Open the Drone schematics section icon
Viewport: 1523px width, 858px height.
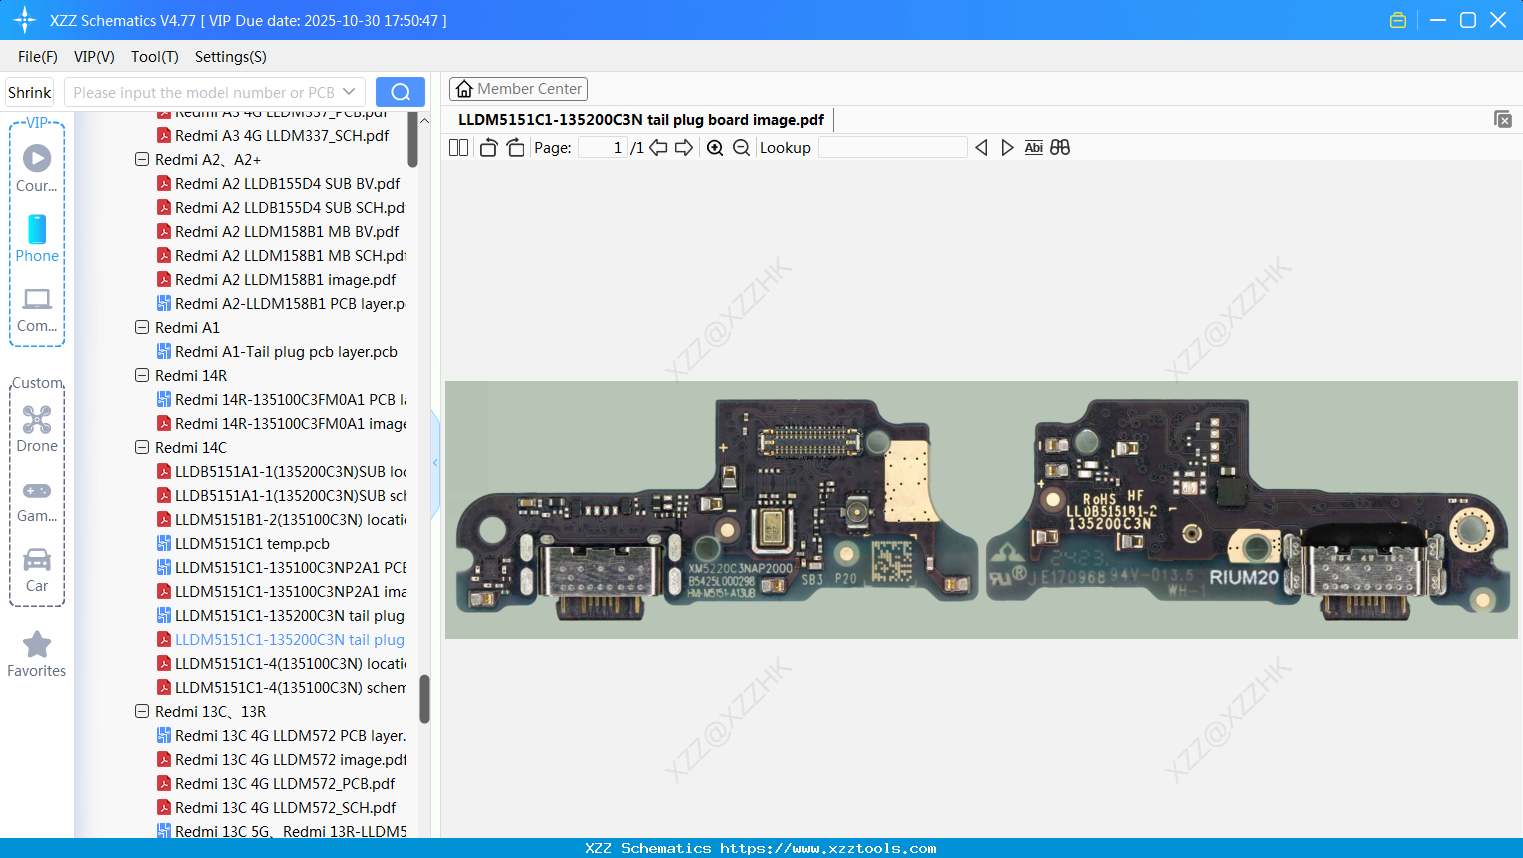(x=36, y=419)
